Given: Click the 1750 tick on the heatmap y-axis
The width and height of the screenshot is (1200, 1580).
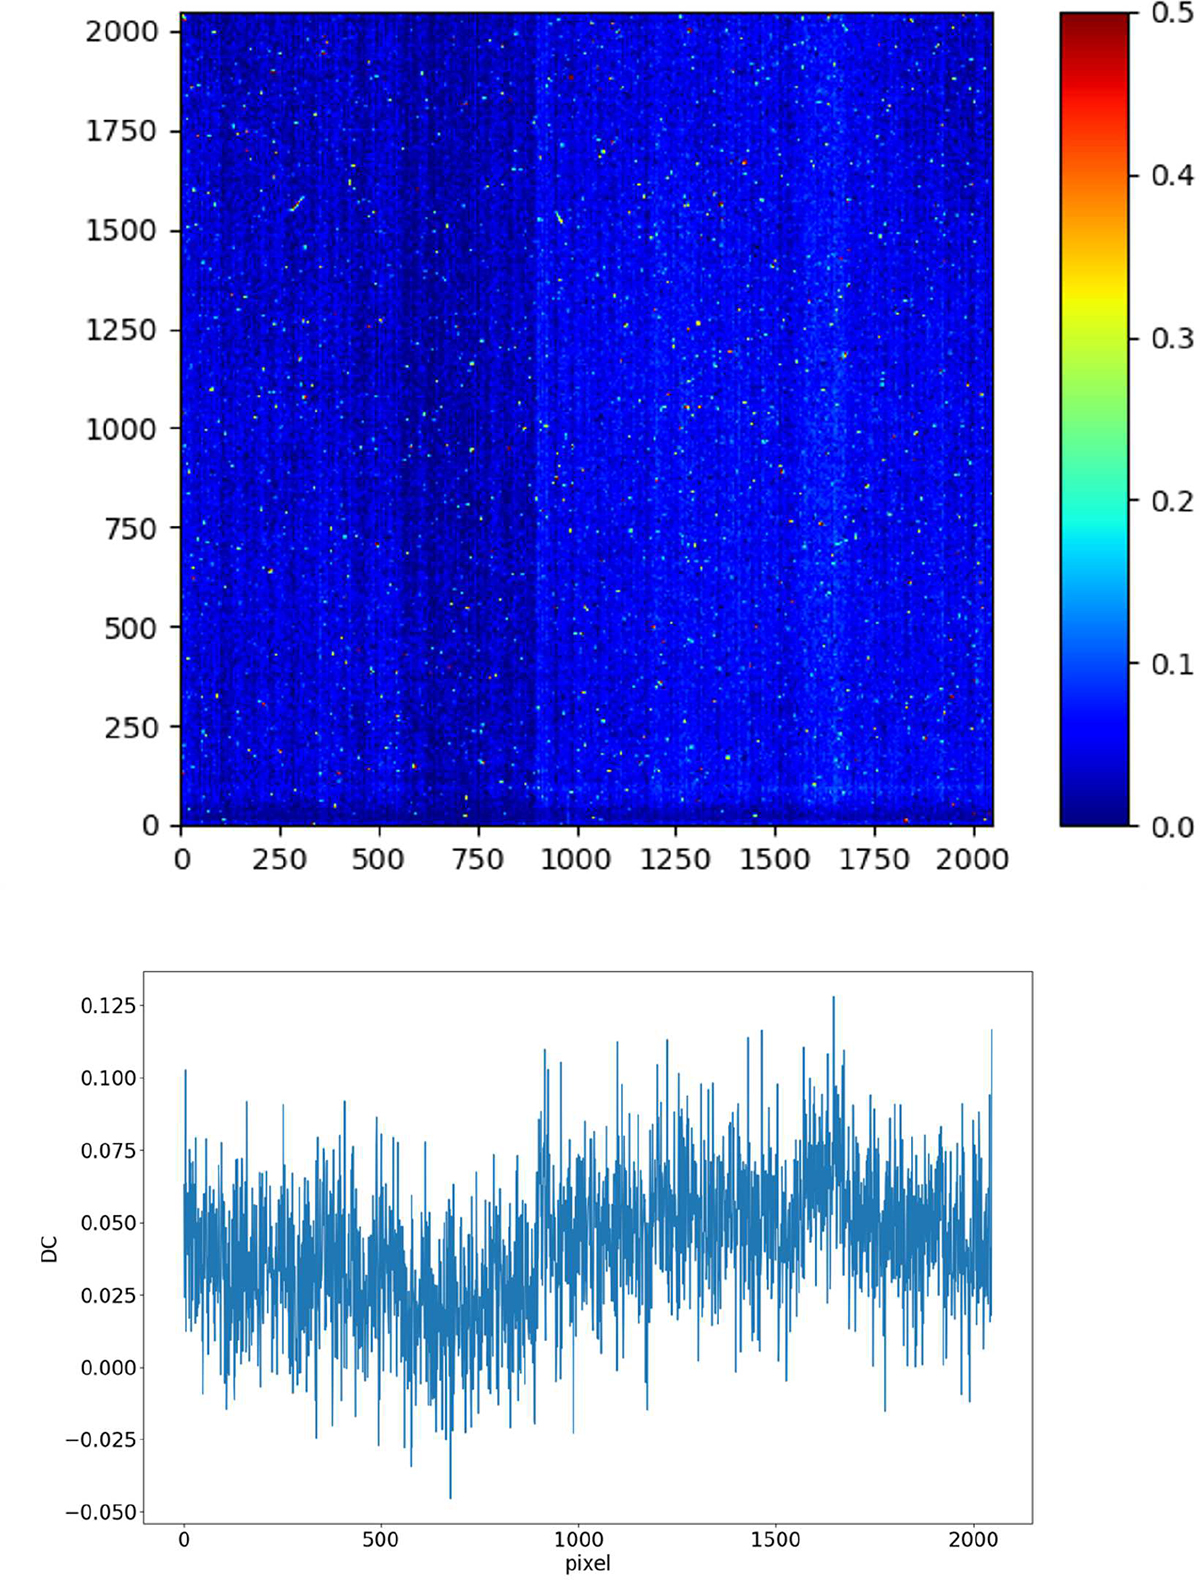Looking at the screenshot, I should (x=122, y=131).
